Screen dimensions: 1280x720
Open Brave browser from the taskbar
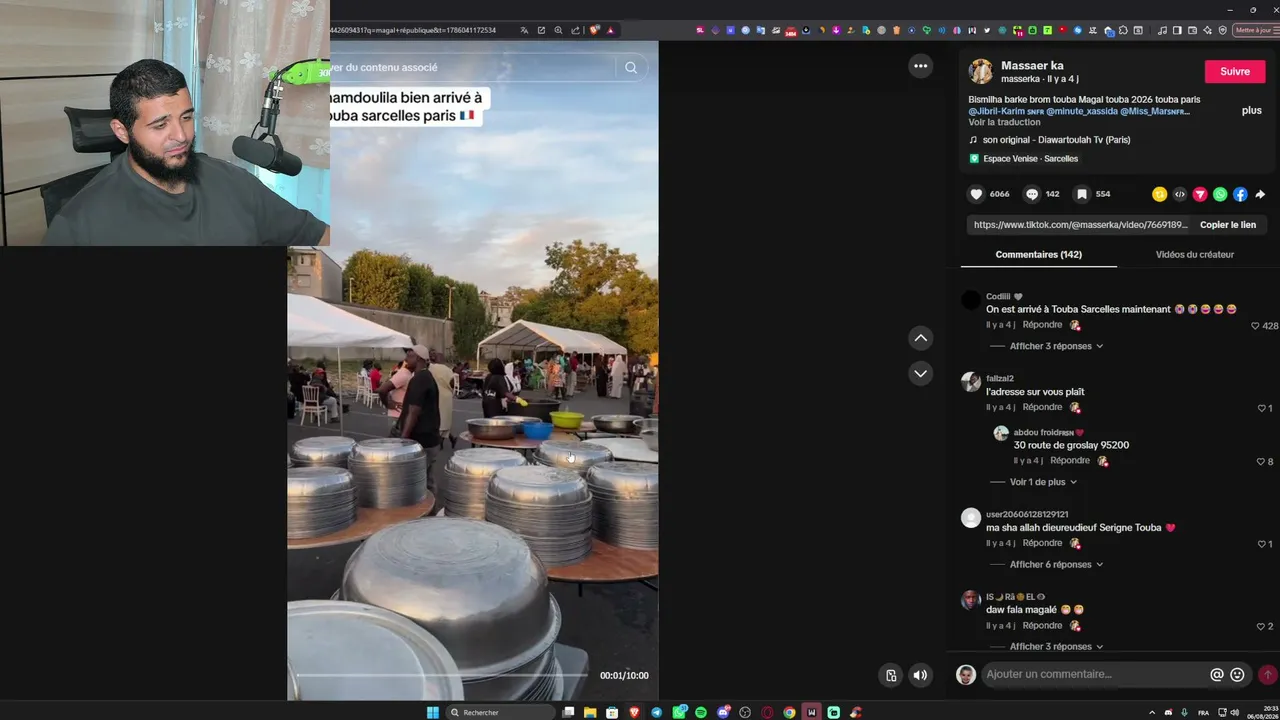pos(634,712)
